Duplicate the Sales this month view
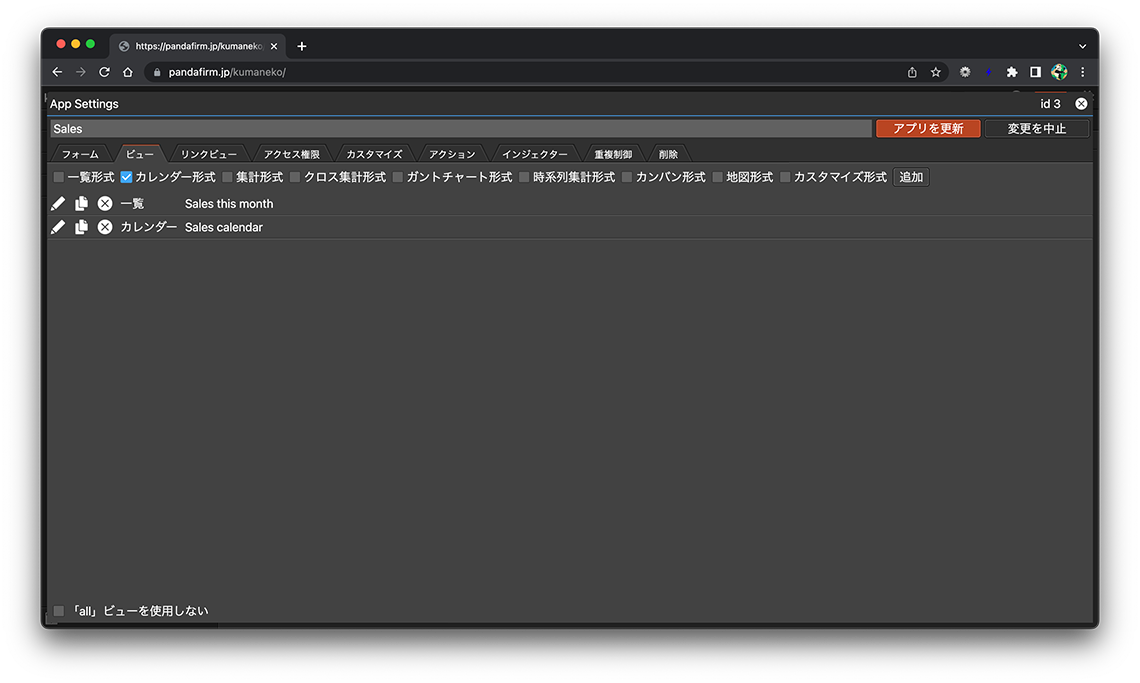The width and height of the screenshot is (1140, 683). pos(81,204)
